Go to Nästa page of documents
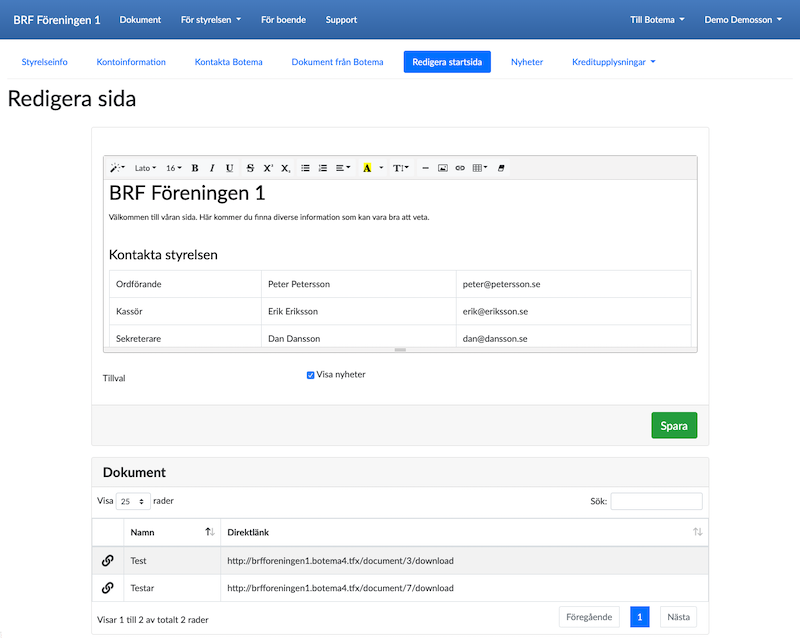 [678, 617]
